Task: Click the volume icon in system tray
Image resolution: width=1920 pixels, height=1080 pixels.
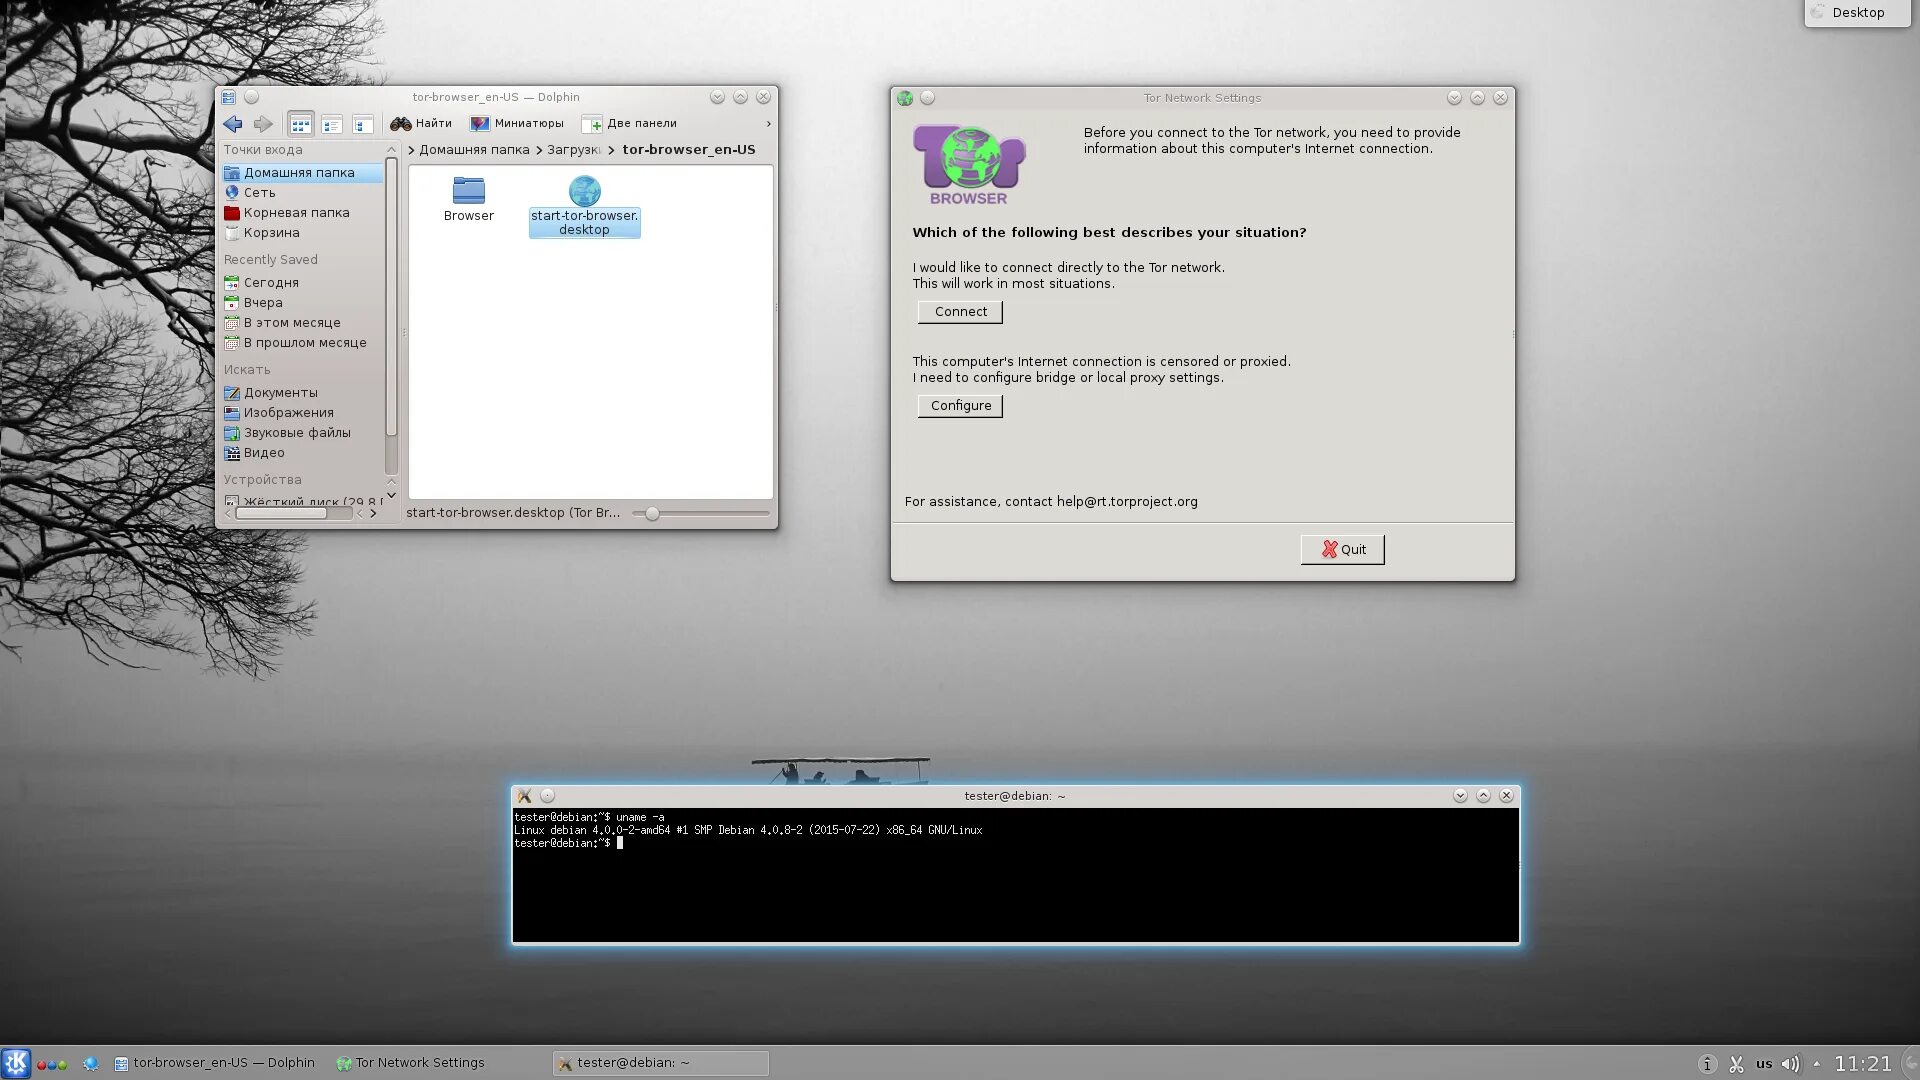Action: [x=1790, y=1064]
